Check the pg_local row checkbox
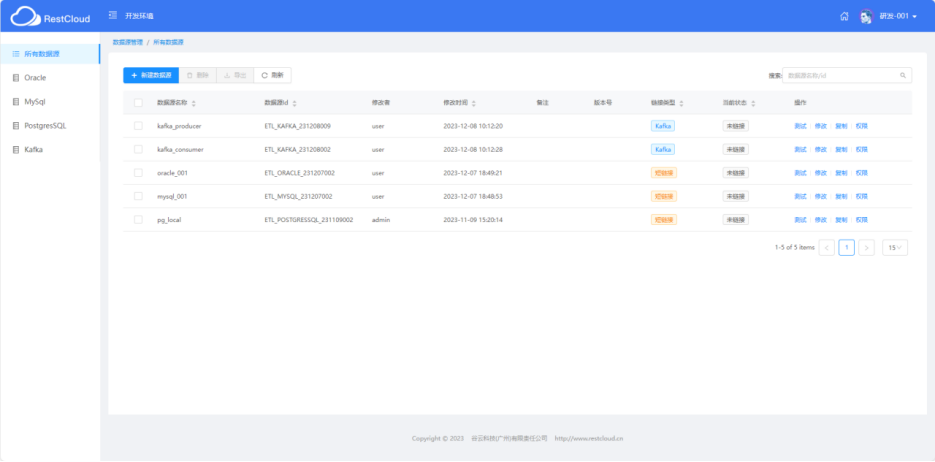 138,219
